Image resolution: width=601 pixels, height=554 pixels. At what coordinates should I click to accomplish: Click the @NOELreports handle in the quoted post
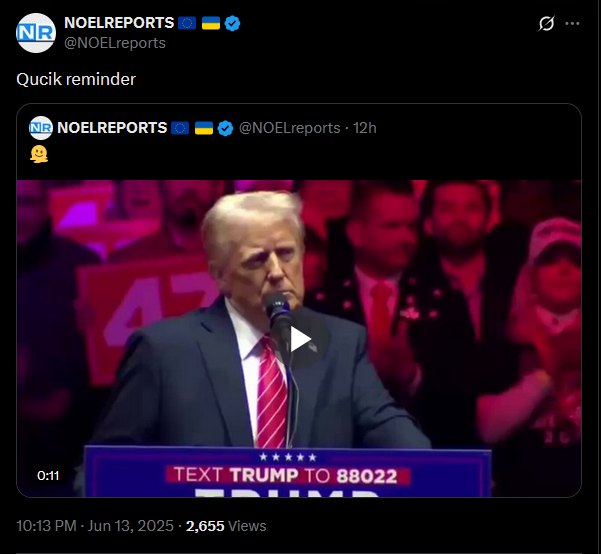(x=289, y=128)
